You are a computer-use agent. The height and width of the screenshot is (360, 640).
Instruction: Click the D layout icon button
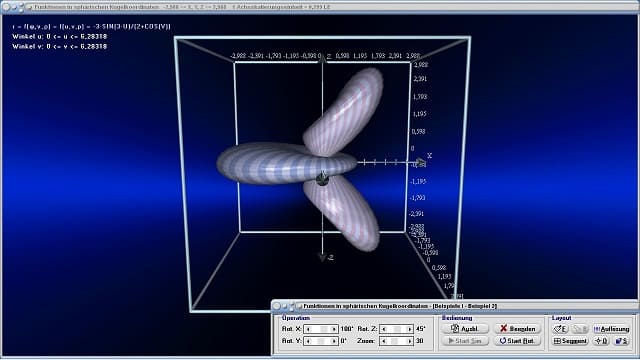coord(601,341)
